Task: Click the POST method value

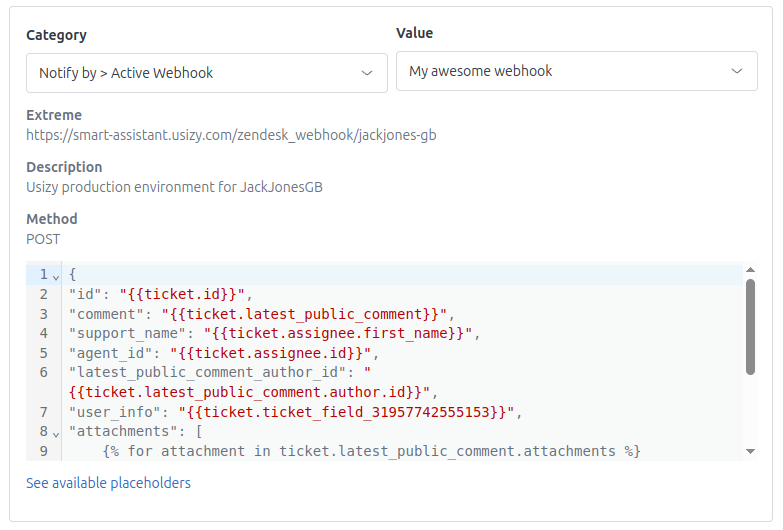Action: coord(43,239)
